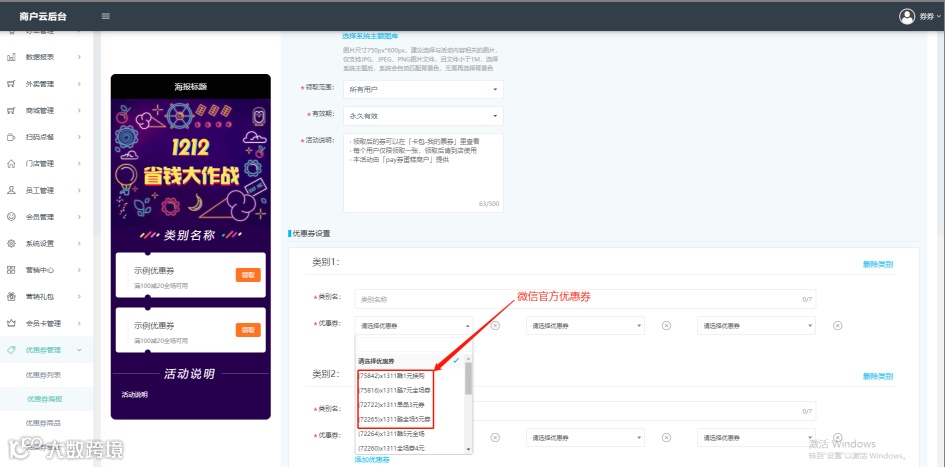
Task: Click the 扫码点餐 cup icon
Action: coord(11,137)
